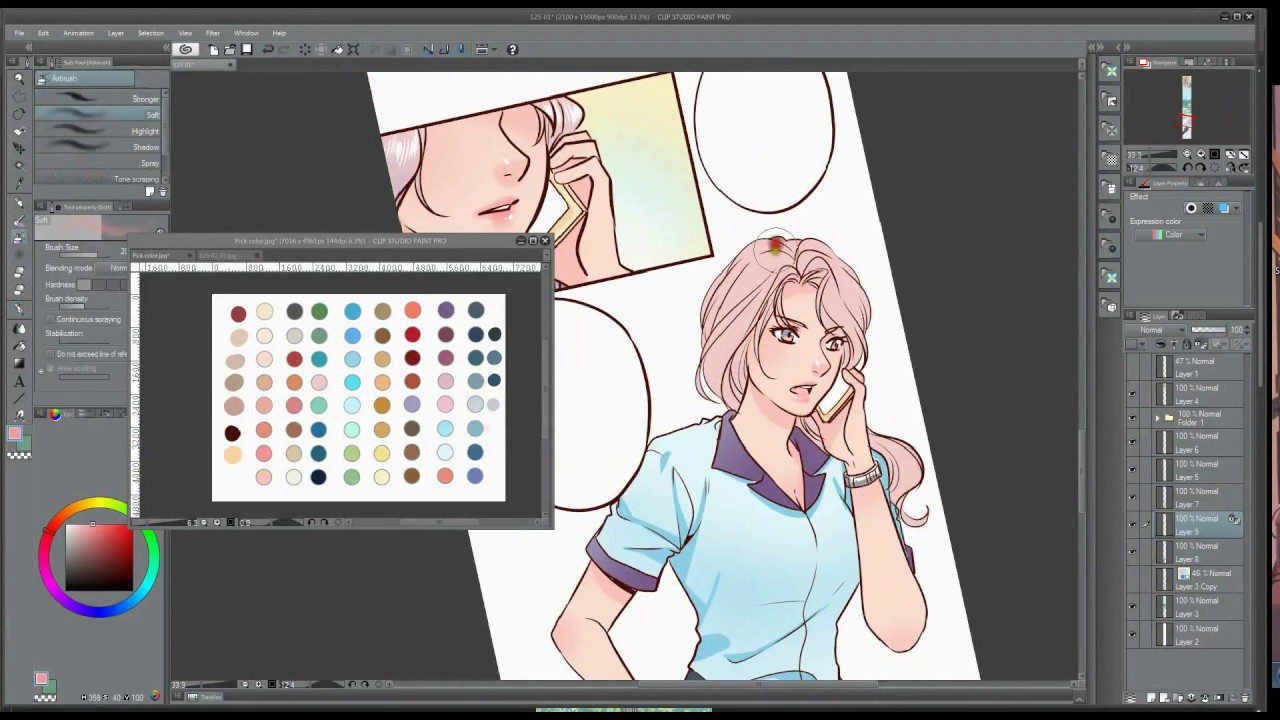Click the Save floppy disk icon

tap(247, 49)
